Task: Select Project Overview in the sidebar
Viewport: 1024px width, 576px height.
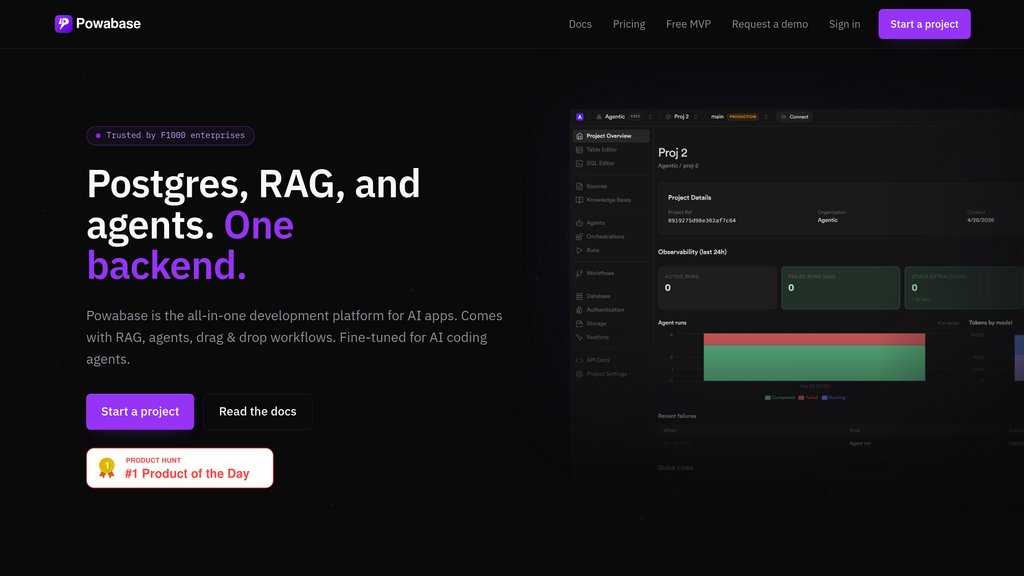Action: coord(611,136)
